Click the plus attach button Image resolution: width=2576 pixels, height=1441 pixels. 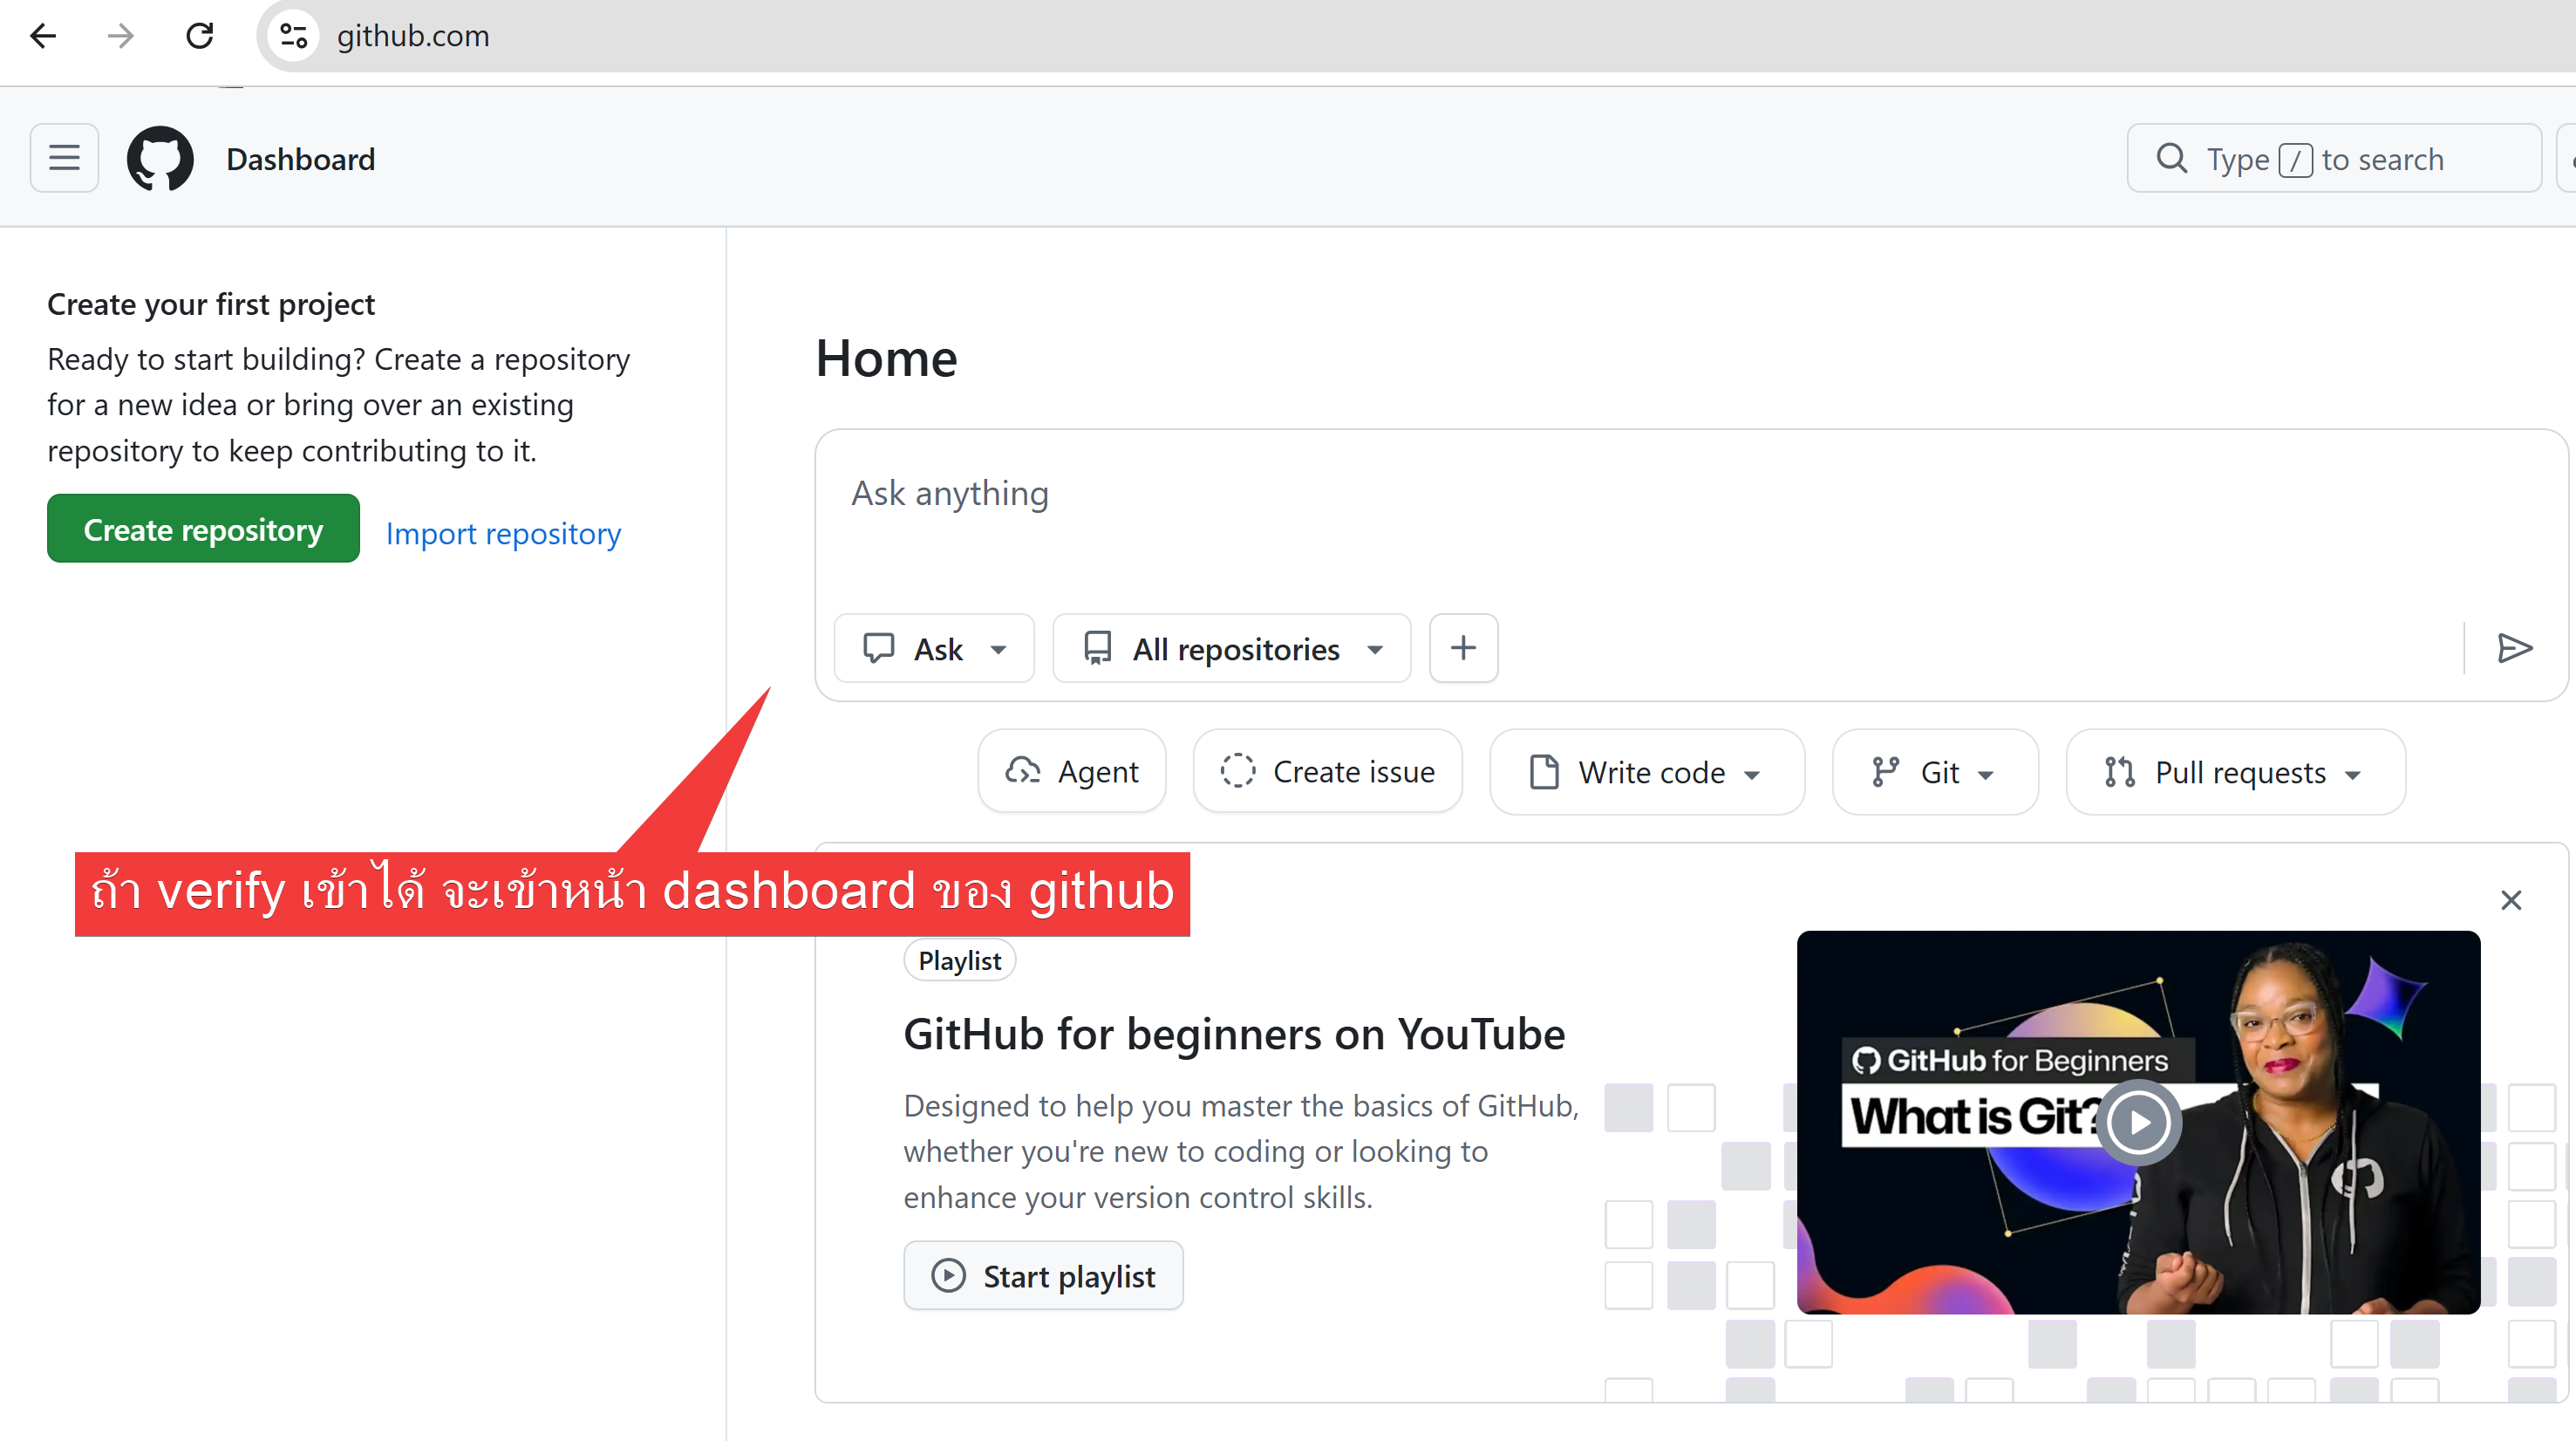(x=1463, y=648)
